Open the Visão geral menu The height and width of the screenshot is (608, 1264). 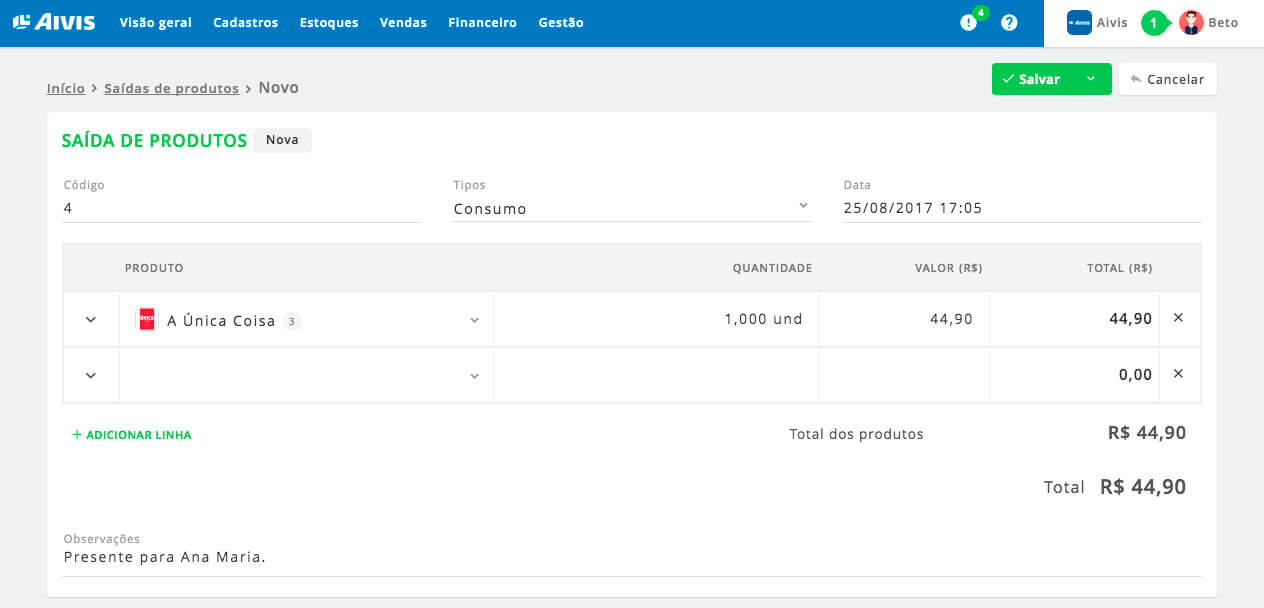(155, 22)
